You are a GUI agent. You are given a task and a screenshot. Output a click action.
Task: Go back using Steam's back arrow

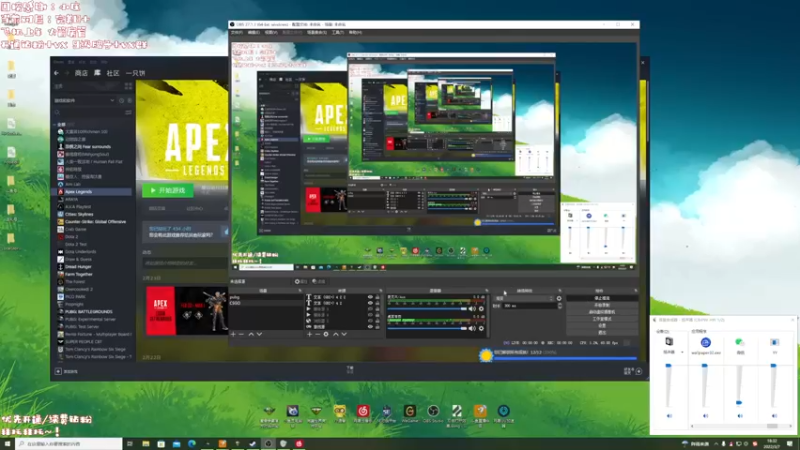57,73
